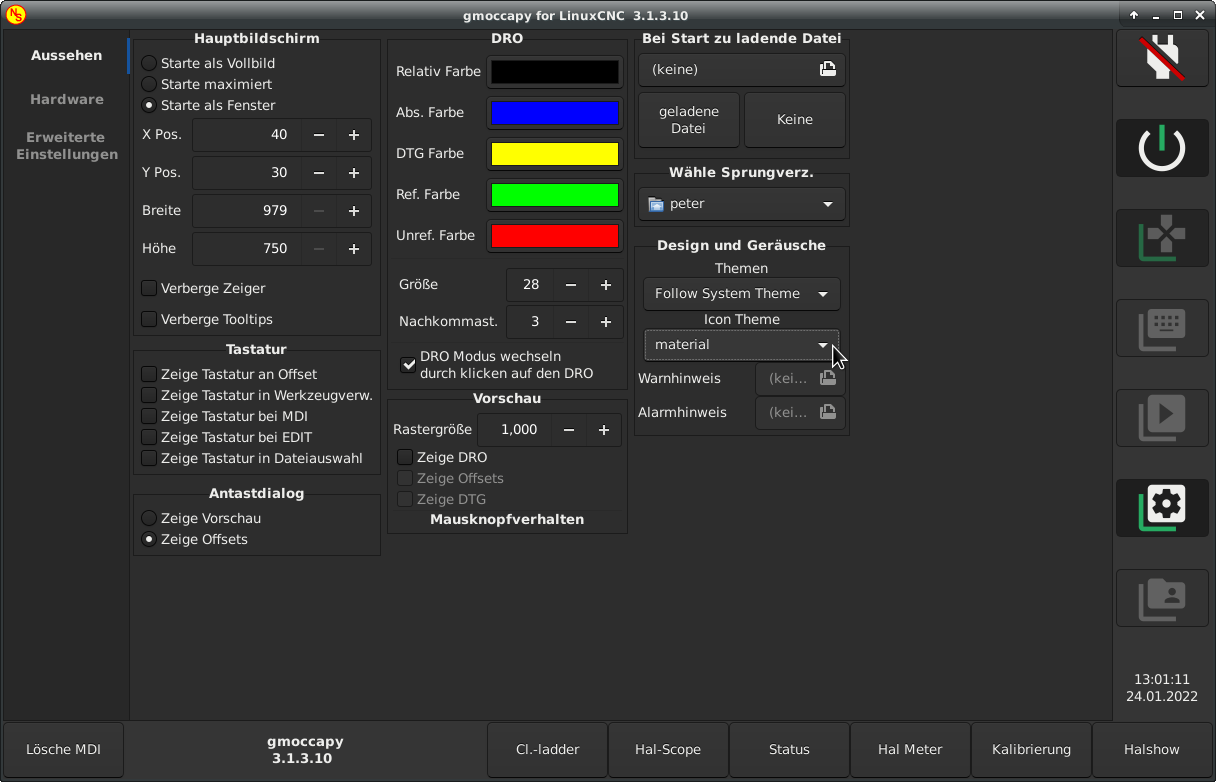Click the geladene Datei button
1216x782 pixels.
(689, 120)
